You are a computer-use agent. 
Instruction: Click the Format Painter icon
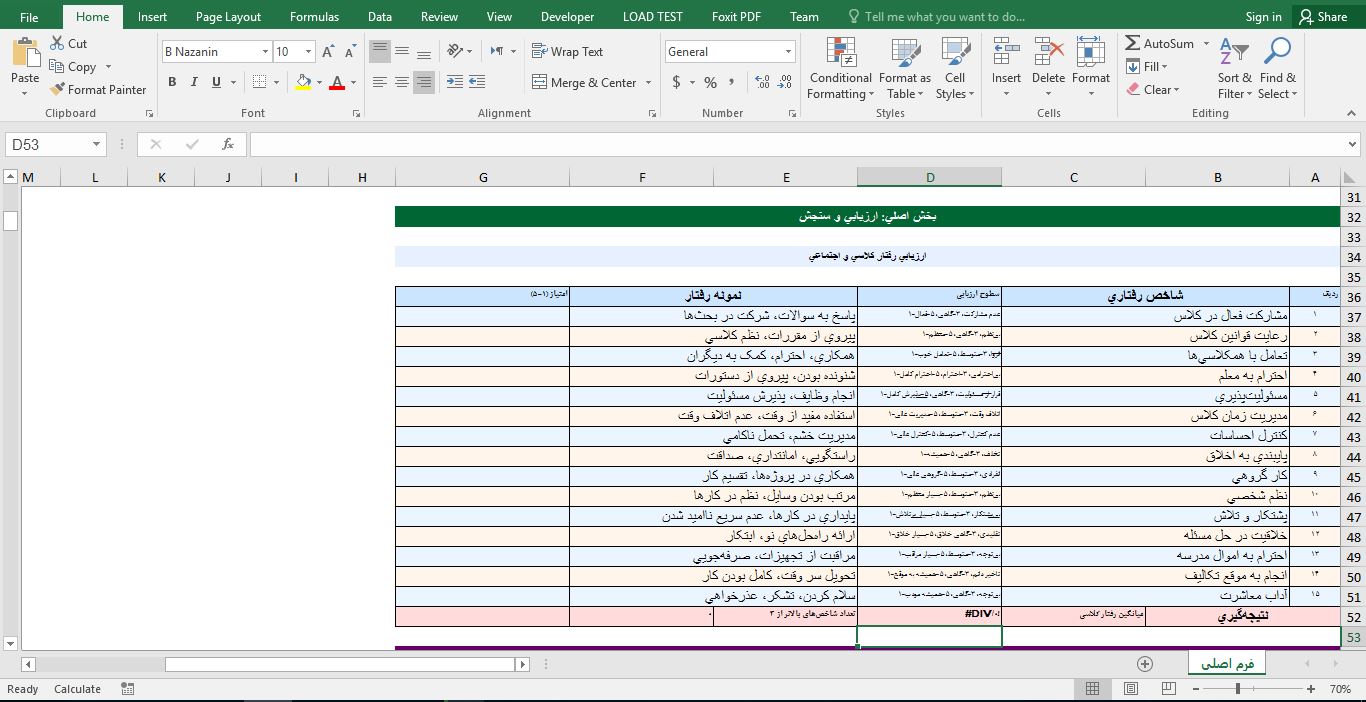pyautogui.click(x=57, y=89)
